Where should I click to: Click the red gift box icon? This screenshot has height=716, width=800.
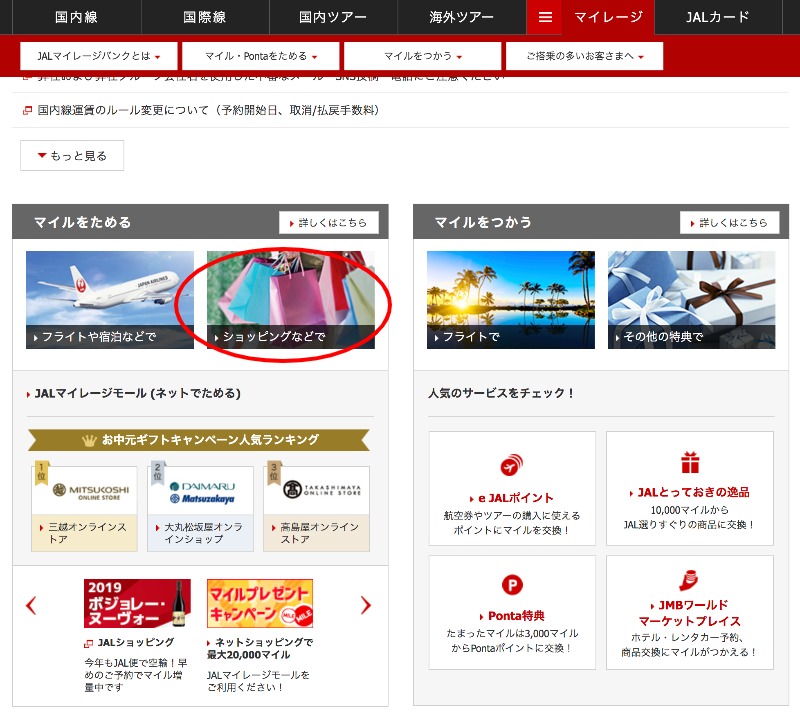pyautogui.click(x=690, y=462)
